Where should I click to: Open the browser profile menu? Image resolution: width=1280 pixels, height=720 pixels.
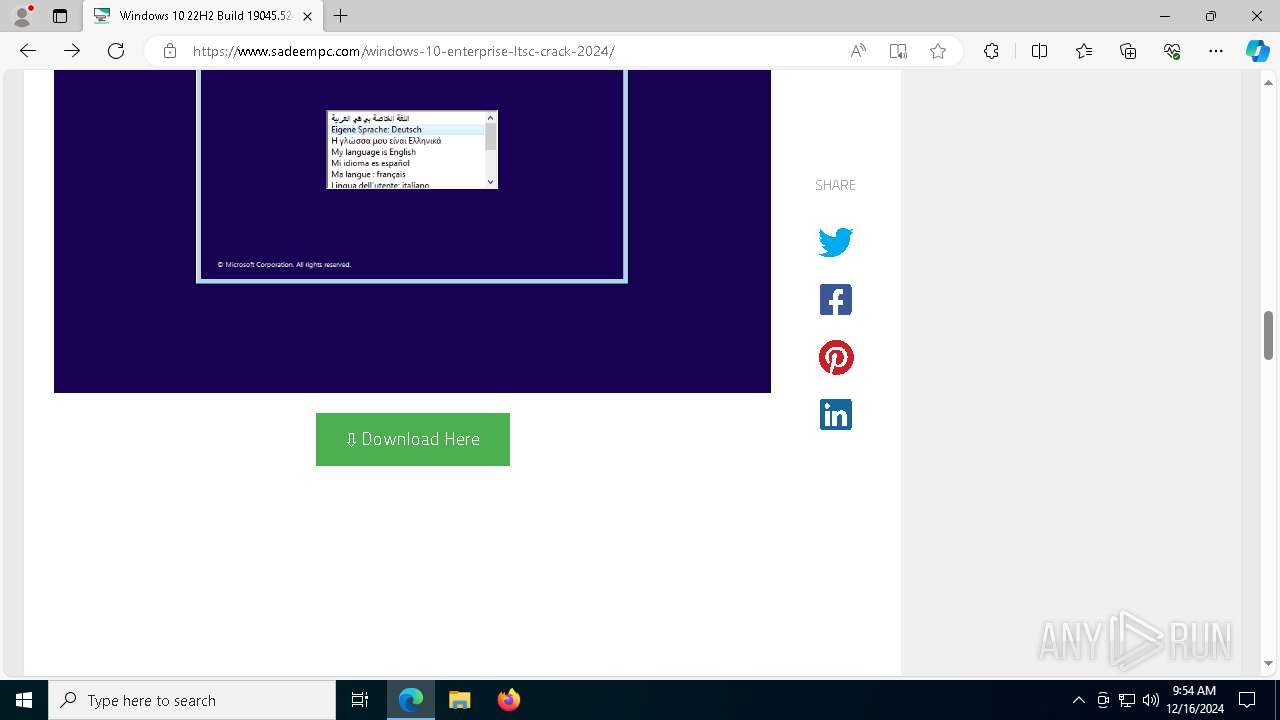point(22,16)
